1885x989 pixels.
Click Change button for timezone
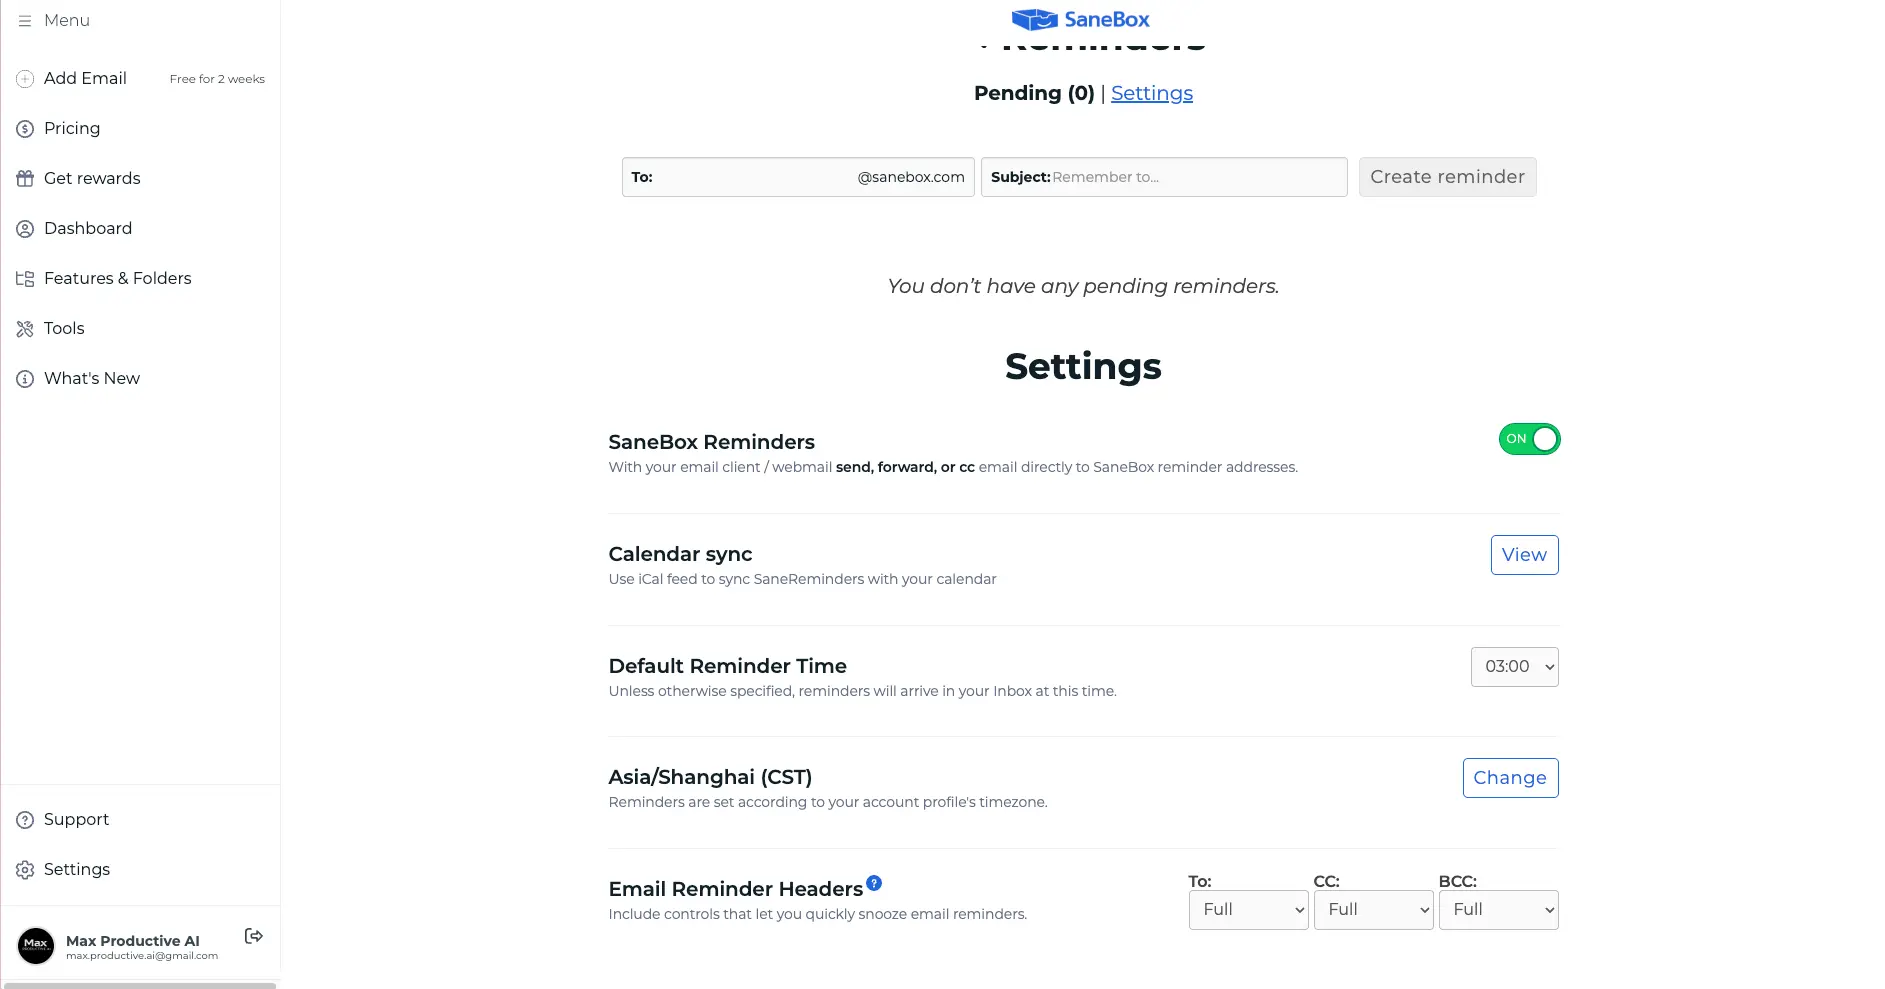(1510, 778)
